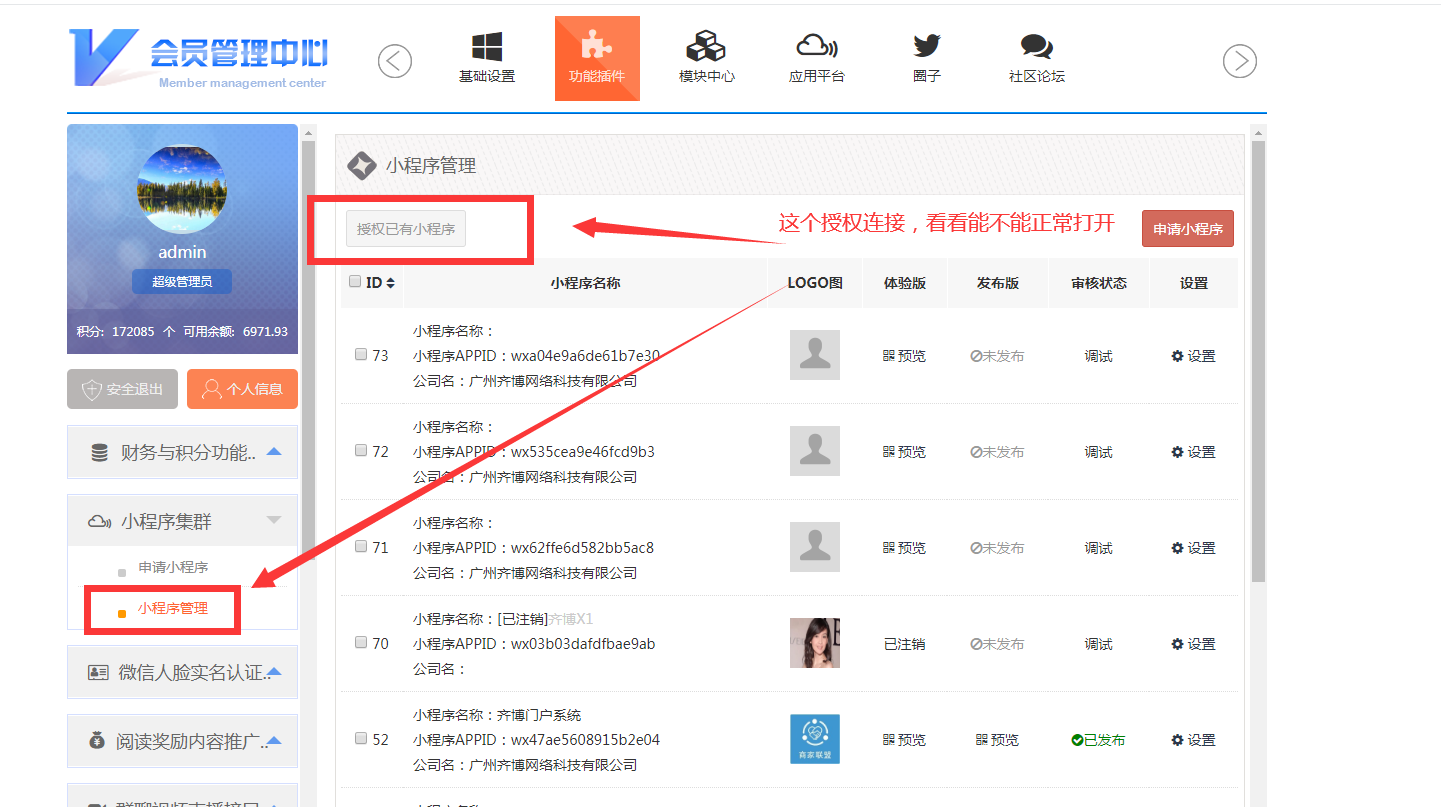Viewport: 1441px width, 807px height.
Task: Click the 齐家联盟 logo thumbnail in row 52
Action: 814,739
